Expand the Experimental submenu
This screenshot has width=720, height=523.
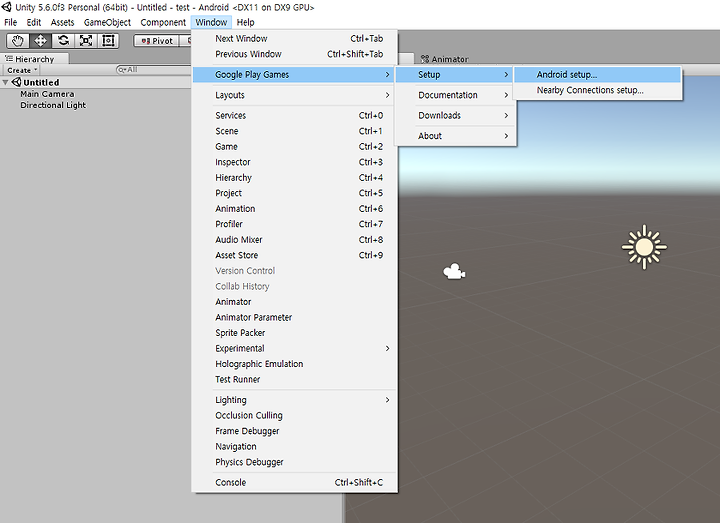point(294,349)
